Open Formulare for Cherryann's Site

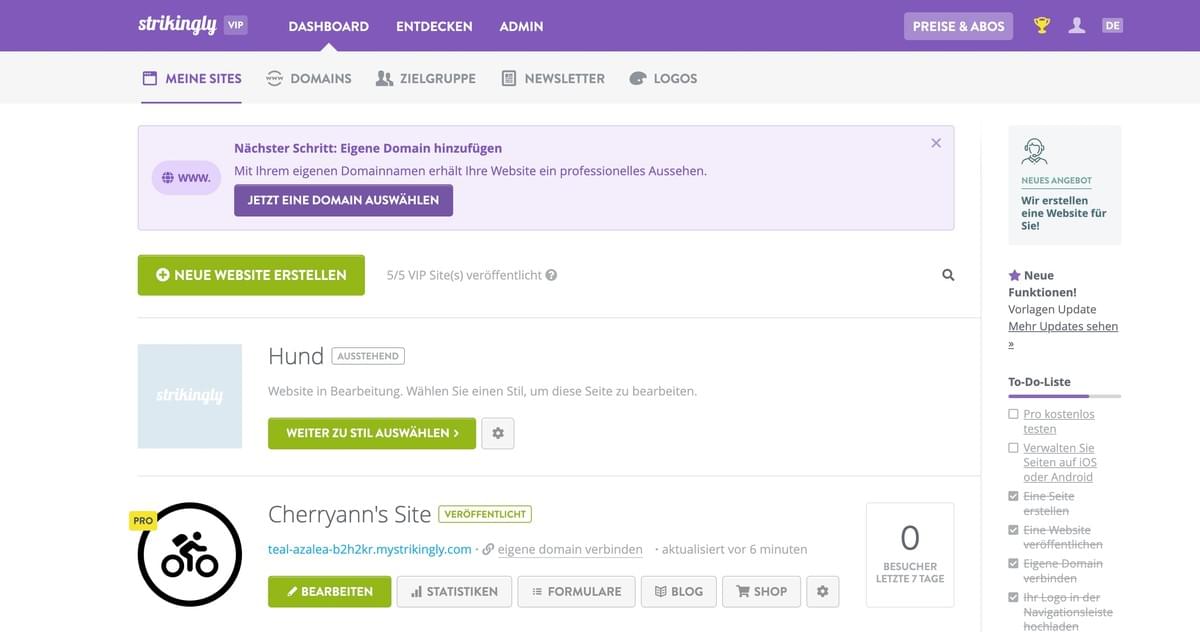576,591
